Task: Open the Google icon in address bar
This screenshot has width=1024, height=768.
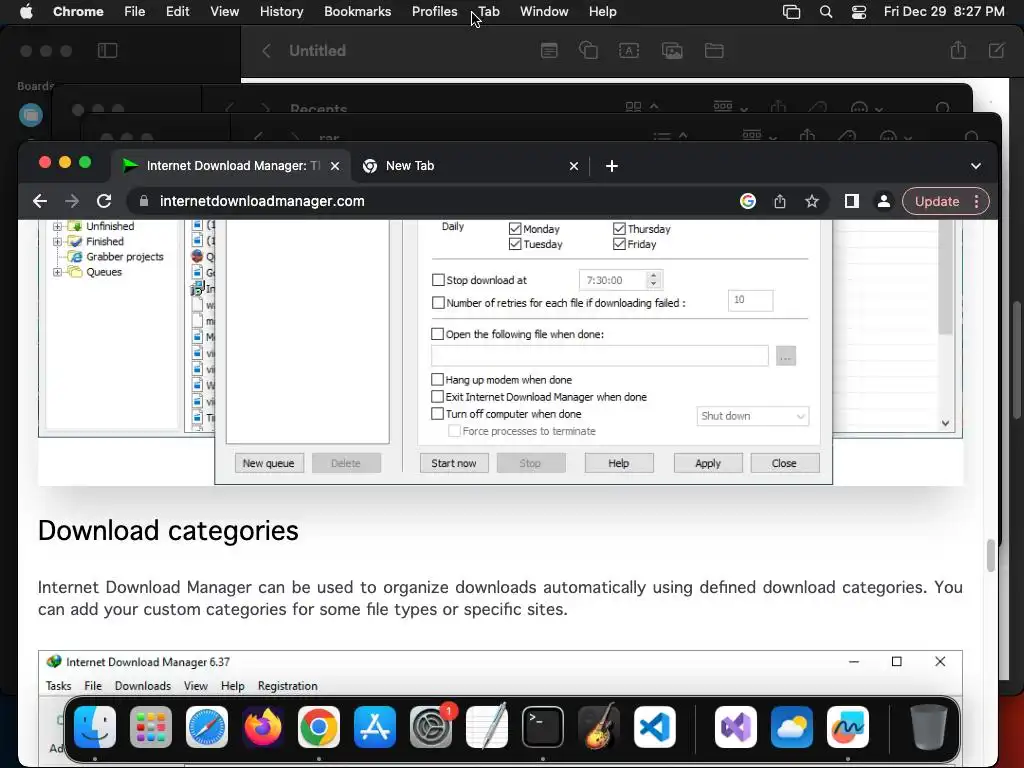Action: click(748, 201)
